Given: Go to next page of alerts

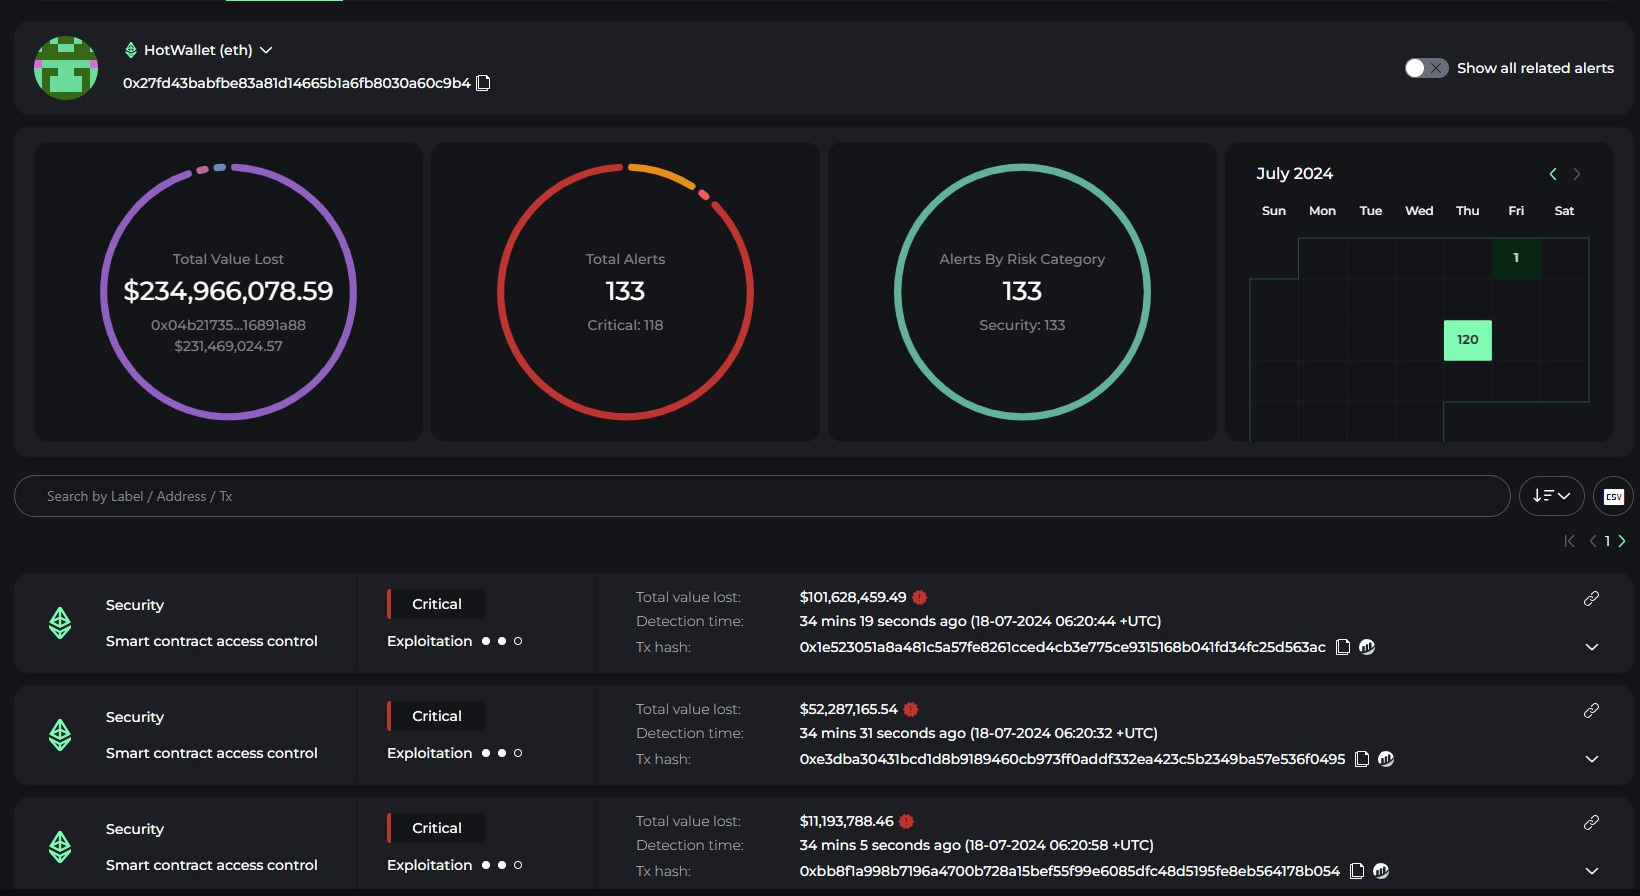Looking at the screenshot, I should (x=1622, y=541).
